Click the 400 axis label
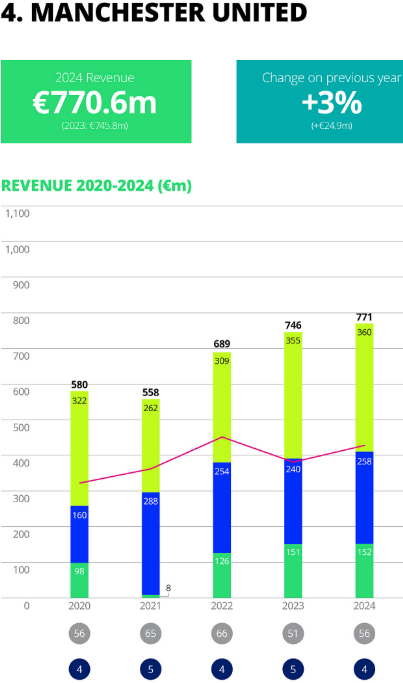Viewport: 403px width, 683px height. pyautogui.click(x=21, y=463)
